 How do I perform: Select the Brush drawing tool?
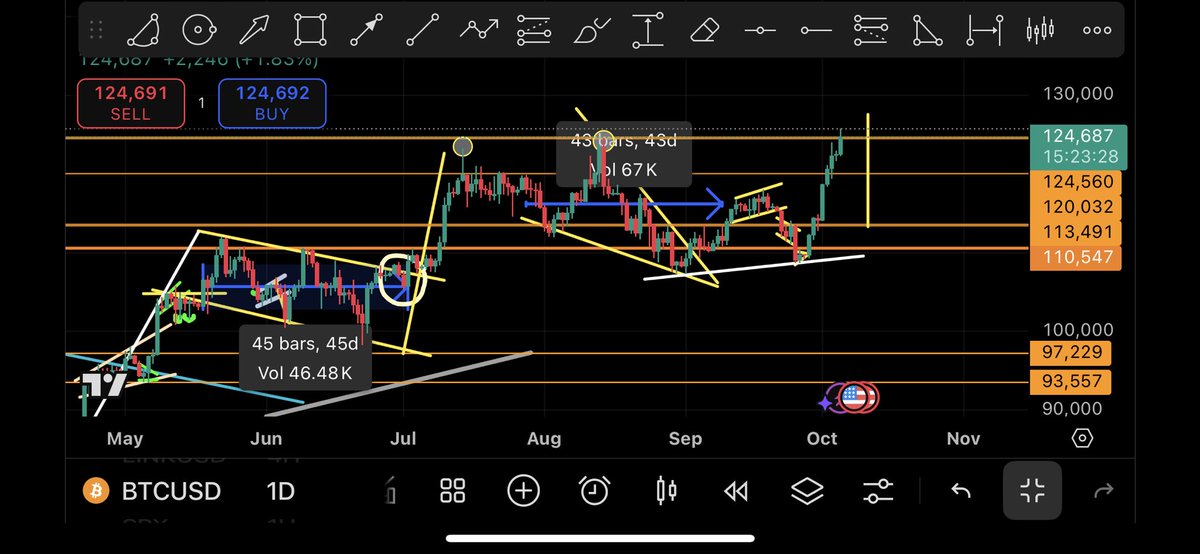point(591,30)
